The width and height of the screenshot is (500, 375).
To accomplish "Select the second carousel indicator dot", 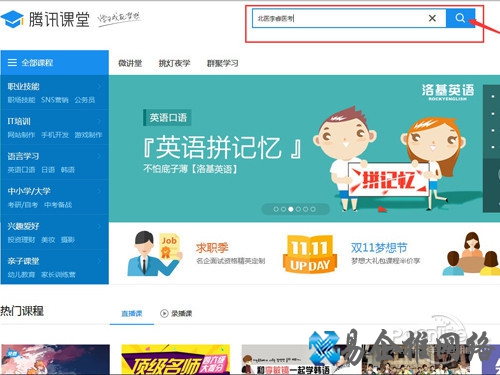I will click(x=283, y=209).
